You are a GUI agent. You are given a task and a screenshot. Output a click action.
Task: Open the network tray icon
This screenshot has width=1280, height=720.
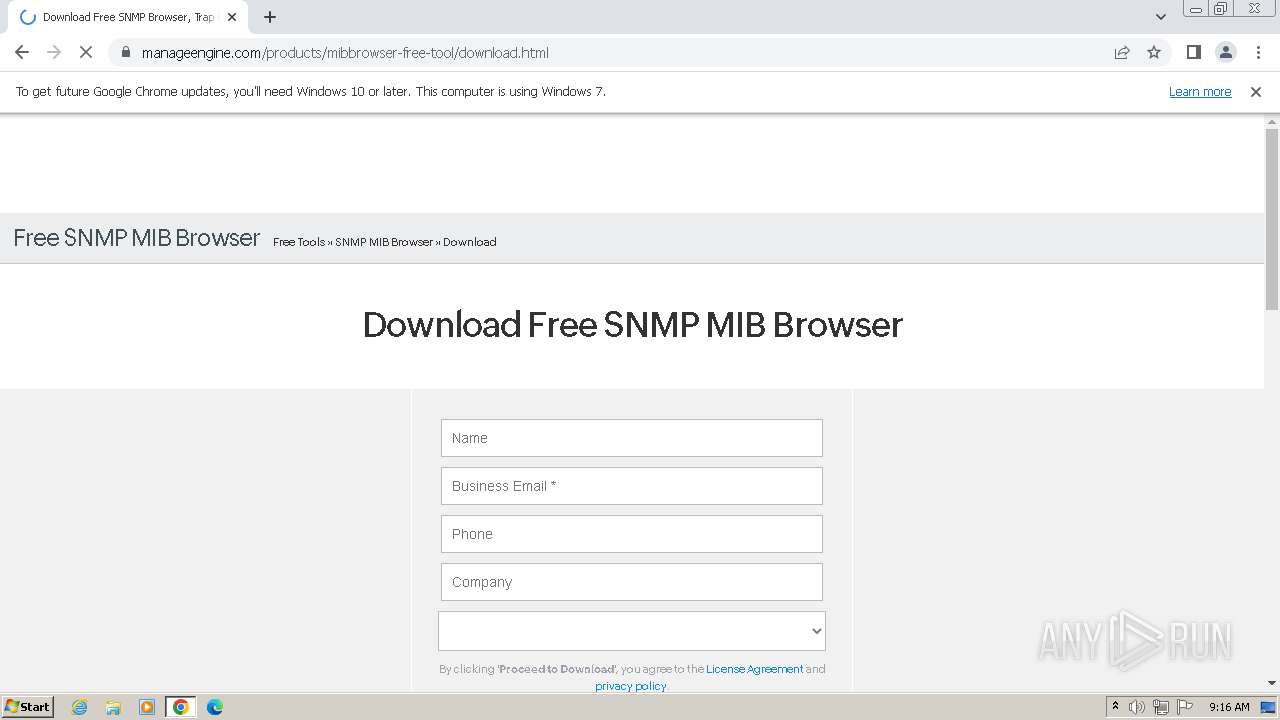(1161, 707)
